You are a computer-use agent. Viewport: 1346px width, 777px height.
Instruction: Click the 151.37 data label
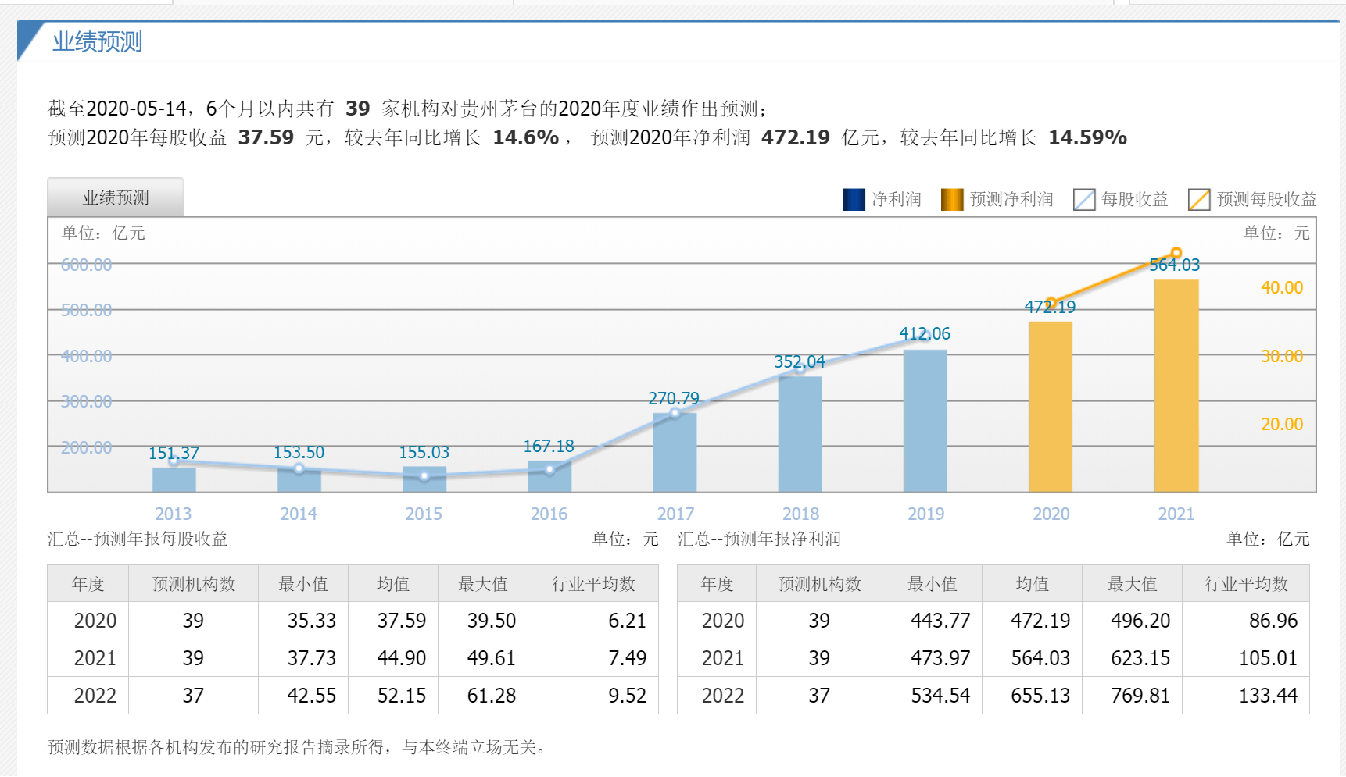tap(174, 453)
